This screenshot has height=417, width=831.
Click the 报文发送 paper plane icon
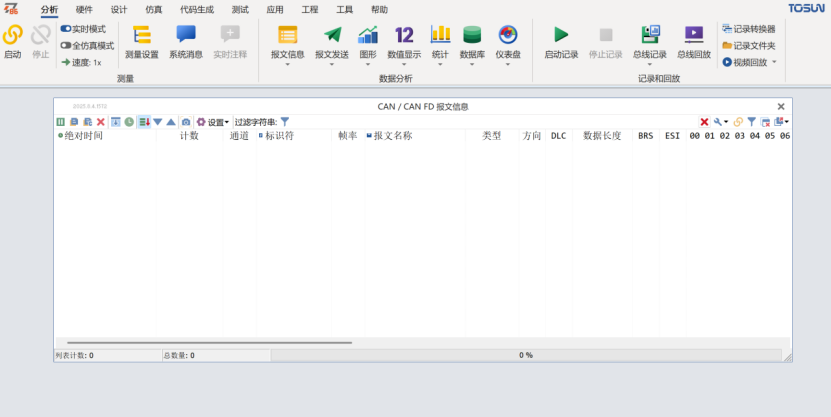tap(332, 35)
